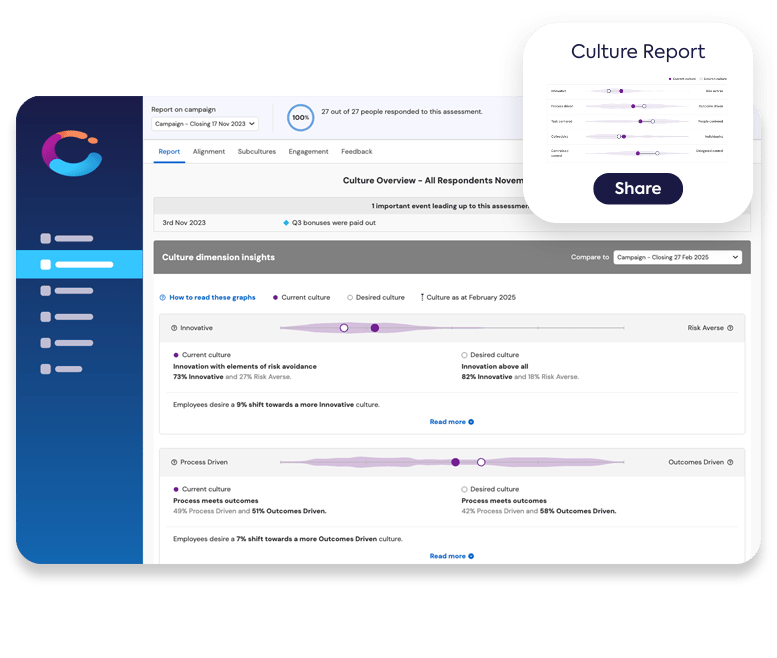This screenshot has height=658, width=777.
Task: Open the third sidebar menu item
Action: tap(67, 291)
